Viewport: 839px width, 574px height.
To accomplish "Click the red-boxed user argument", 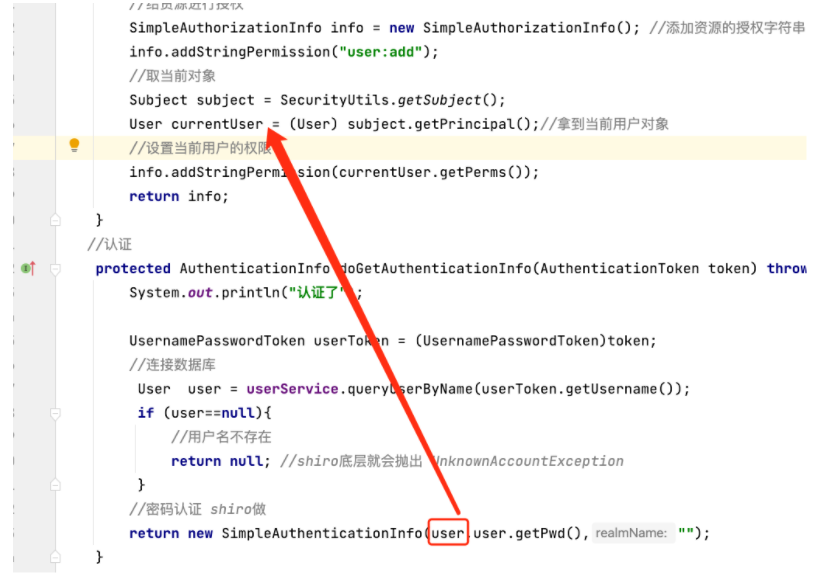I will tap(448, 533).
